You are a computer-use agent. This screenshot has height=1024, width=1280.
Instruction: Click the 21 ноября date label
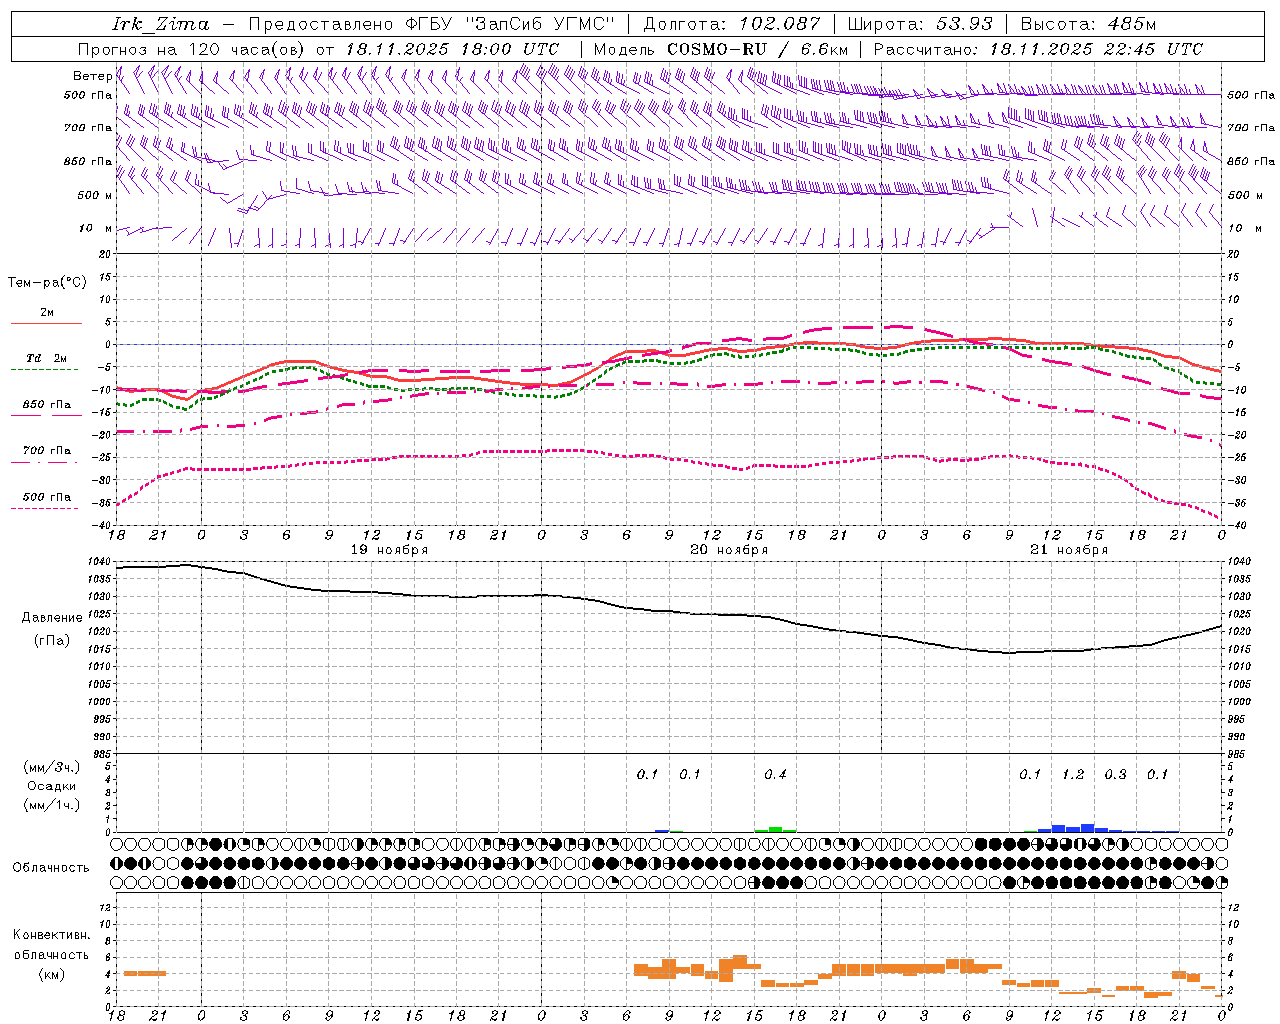[x=1069, y=550]
